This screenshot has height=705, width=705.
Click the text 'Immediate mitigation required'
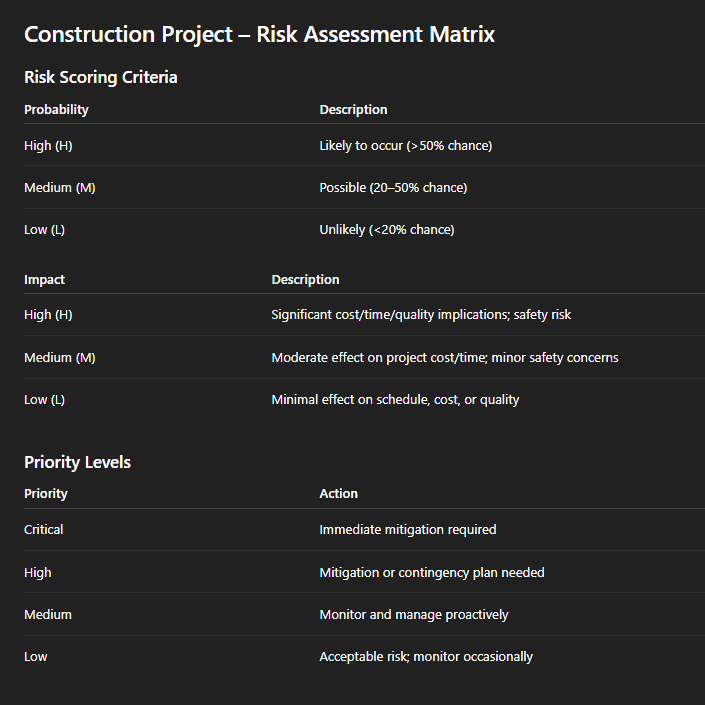click(x=408, y=530)
